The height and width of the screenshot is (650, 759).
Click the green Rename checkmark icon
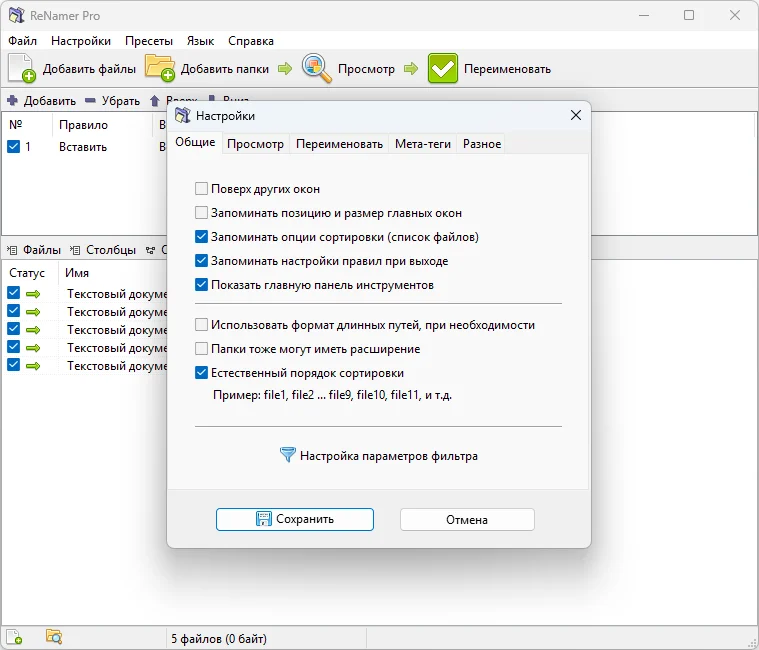point(442,68)
